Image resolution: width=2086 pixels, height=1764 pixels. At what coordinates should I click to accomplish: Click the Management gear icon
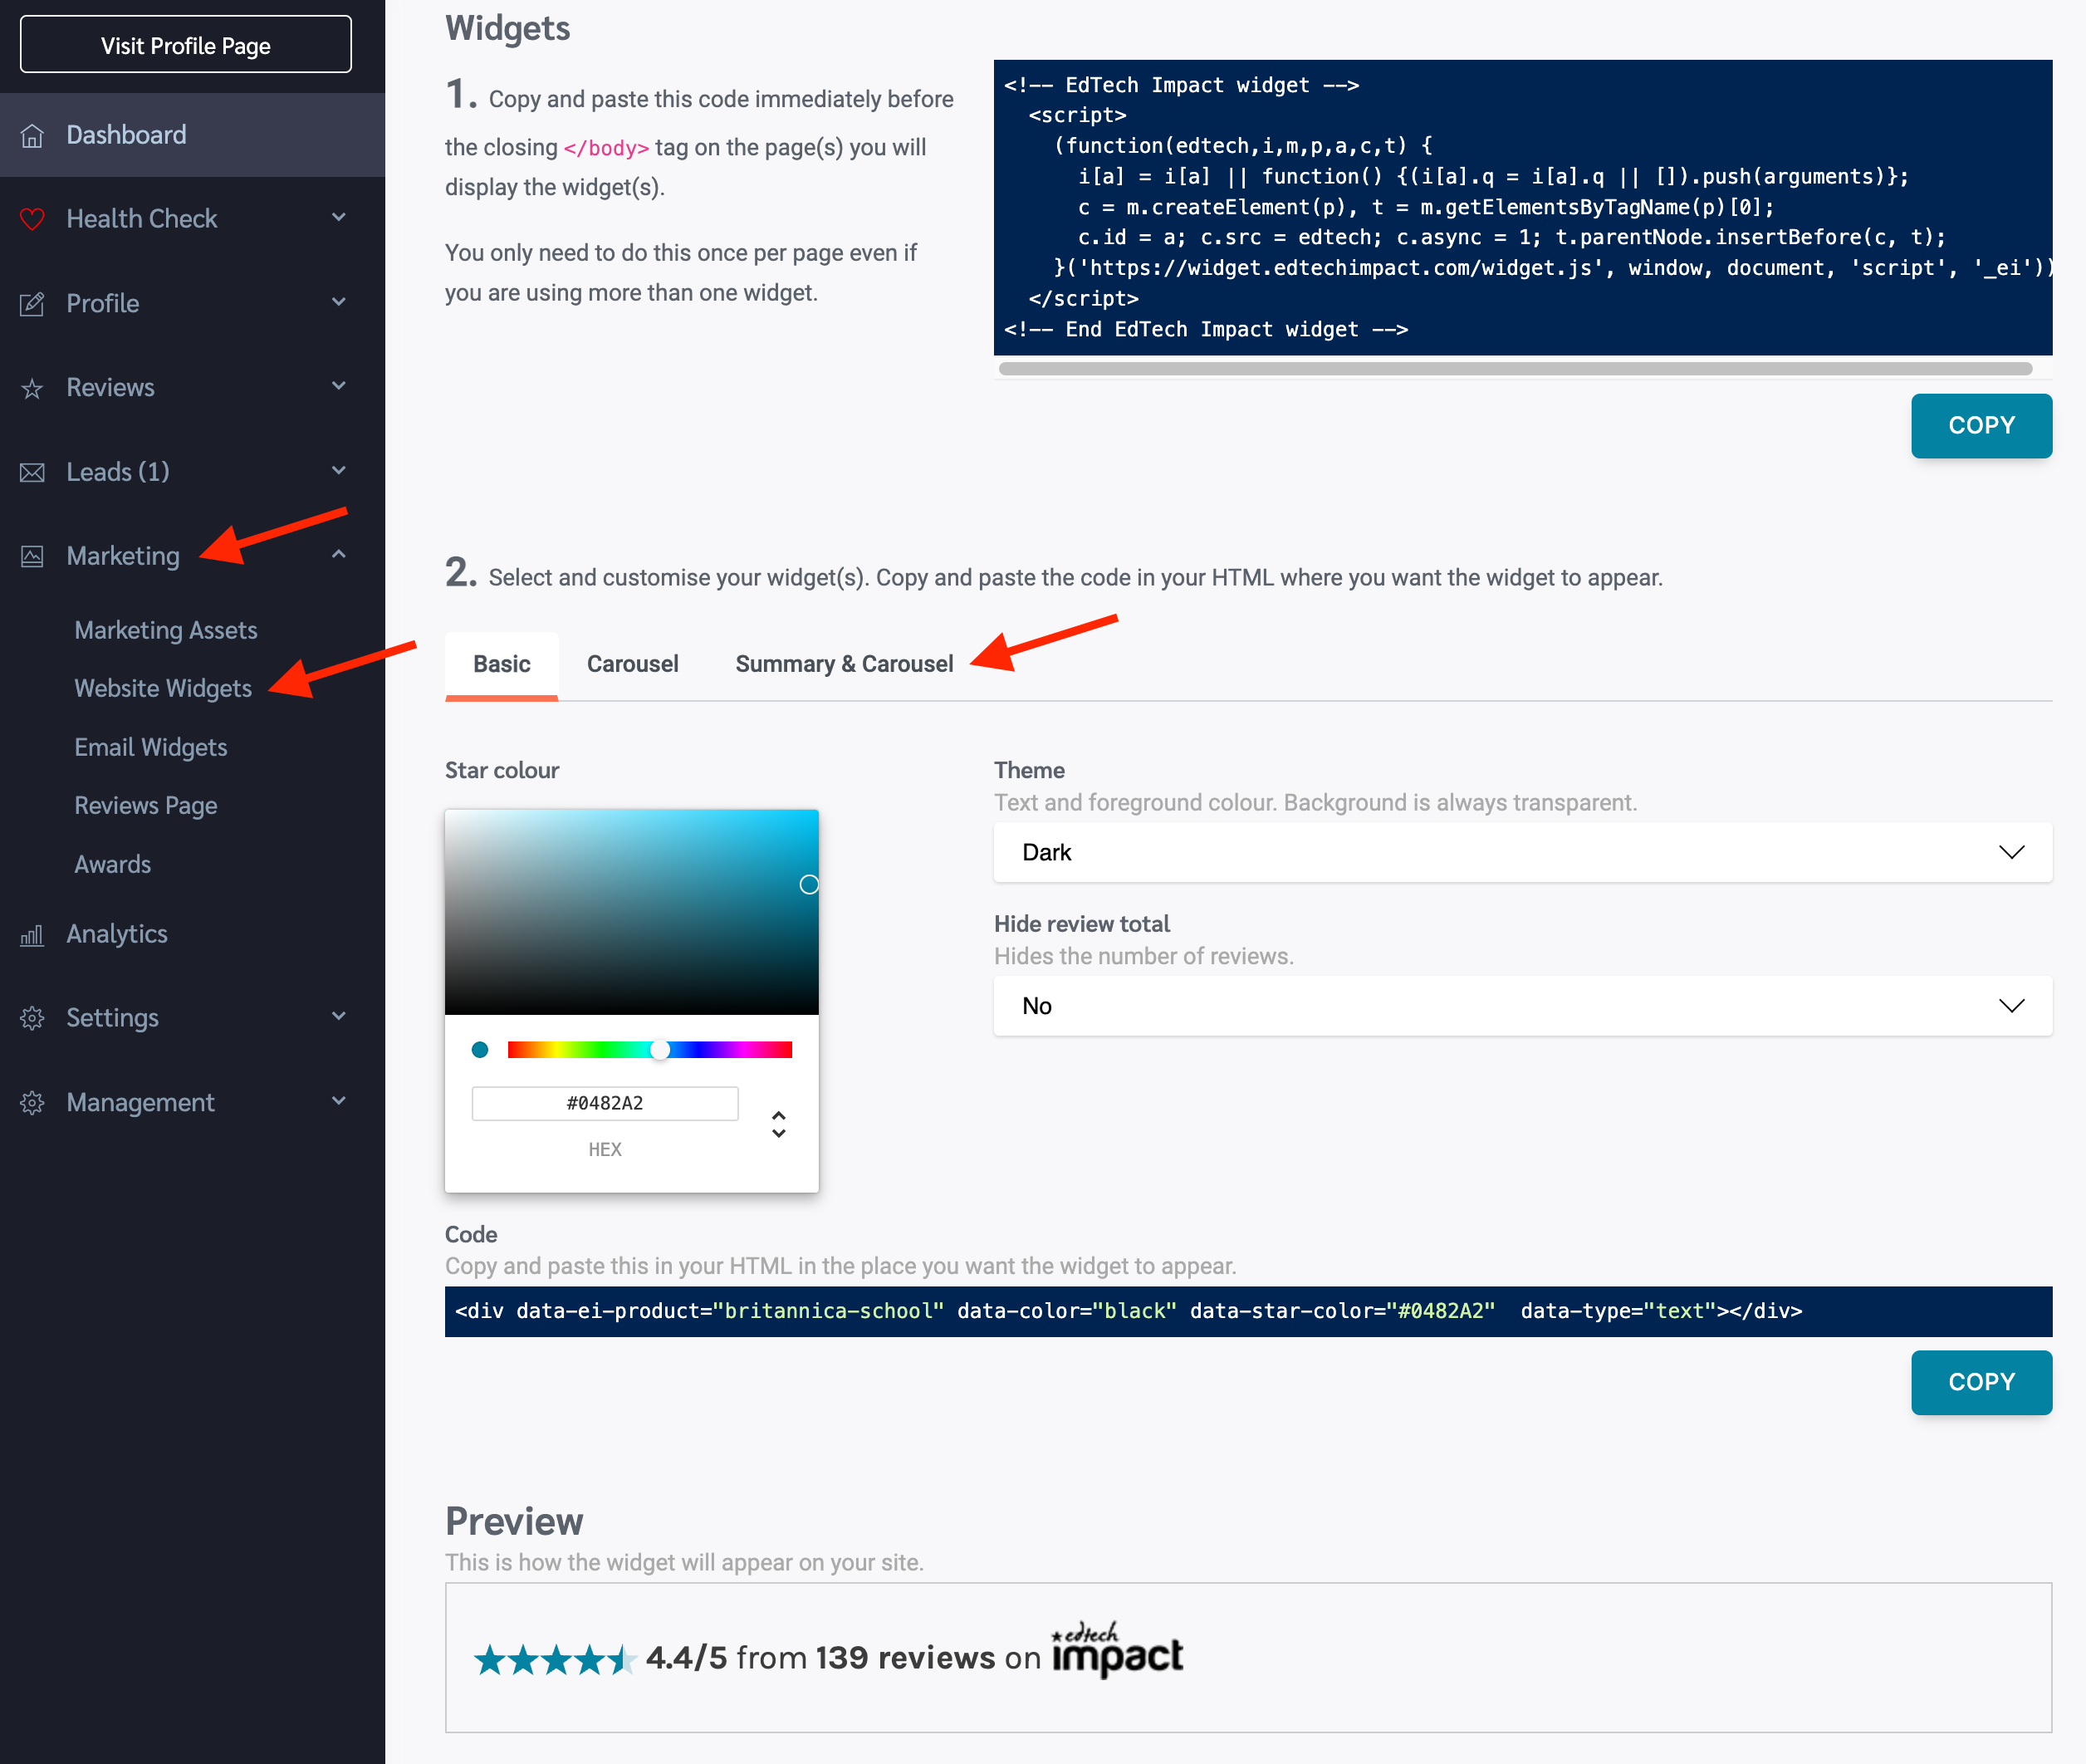coord(32,1103)
